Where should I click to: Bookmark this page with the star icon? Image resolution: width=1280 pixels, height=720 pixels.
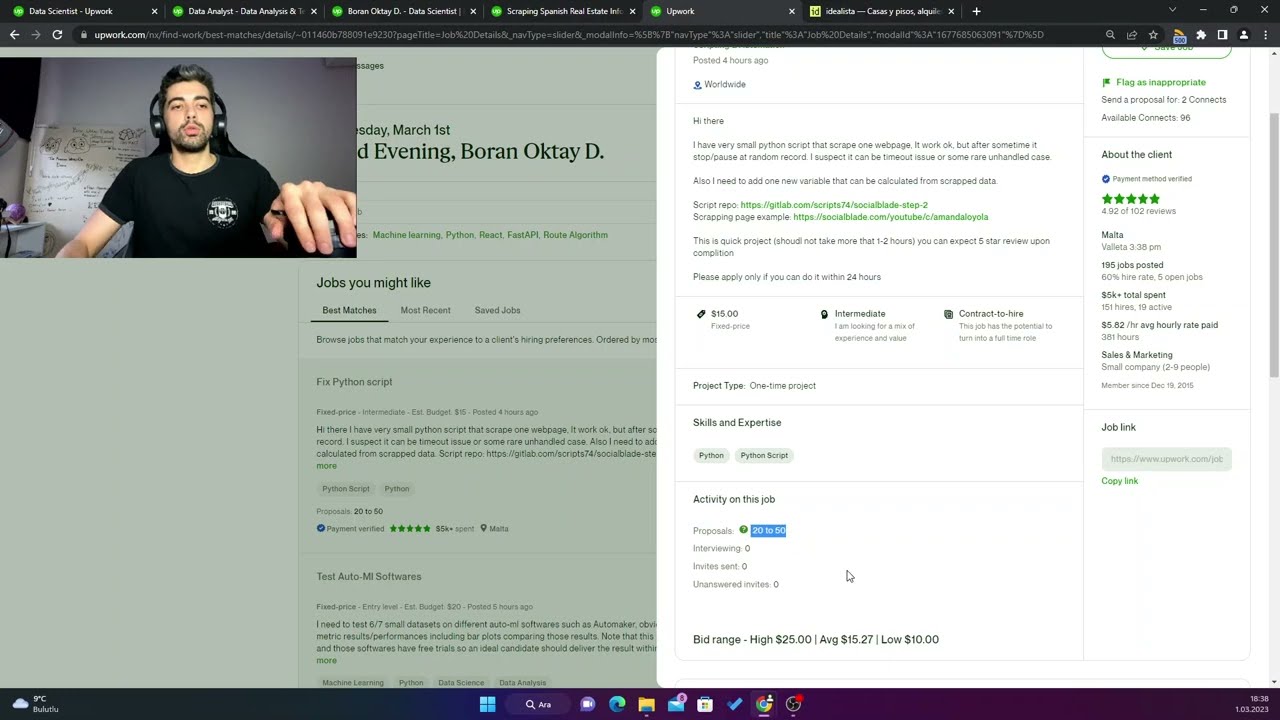point(1153,35)
